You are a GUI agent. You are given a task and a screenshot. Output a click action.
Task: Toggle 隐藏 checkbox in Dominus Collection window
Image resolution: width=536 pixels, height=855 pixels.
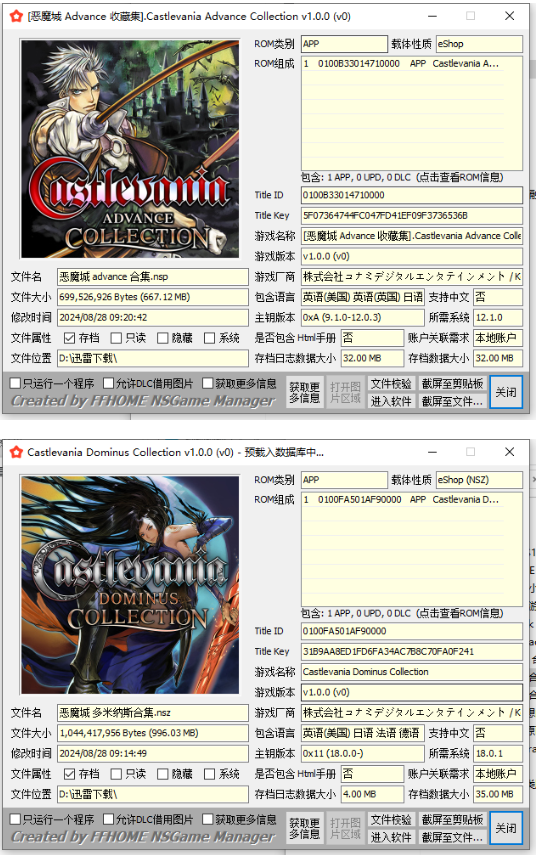point(162,774)
